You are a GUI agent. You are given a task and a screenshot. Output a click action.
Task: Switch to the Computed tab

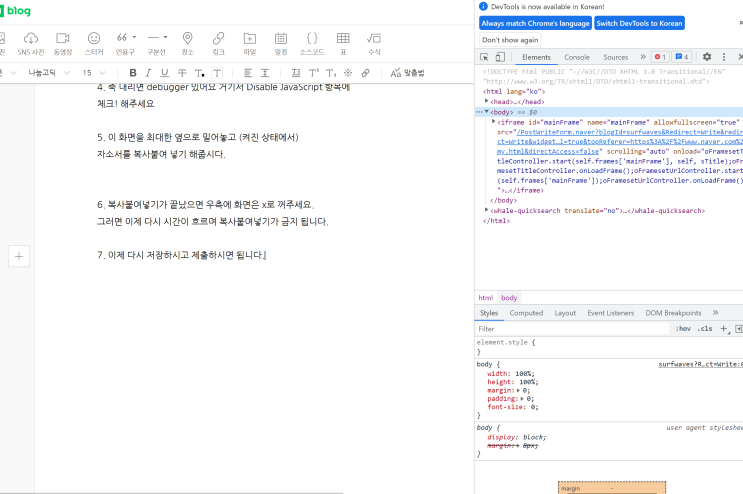pyautogui.click(x=526, y=313)
